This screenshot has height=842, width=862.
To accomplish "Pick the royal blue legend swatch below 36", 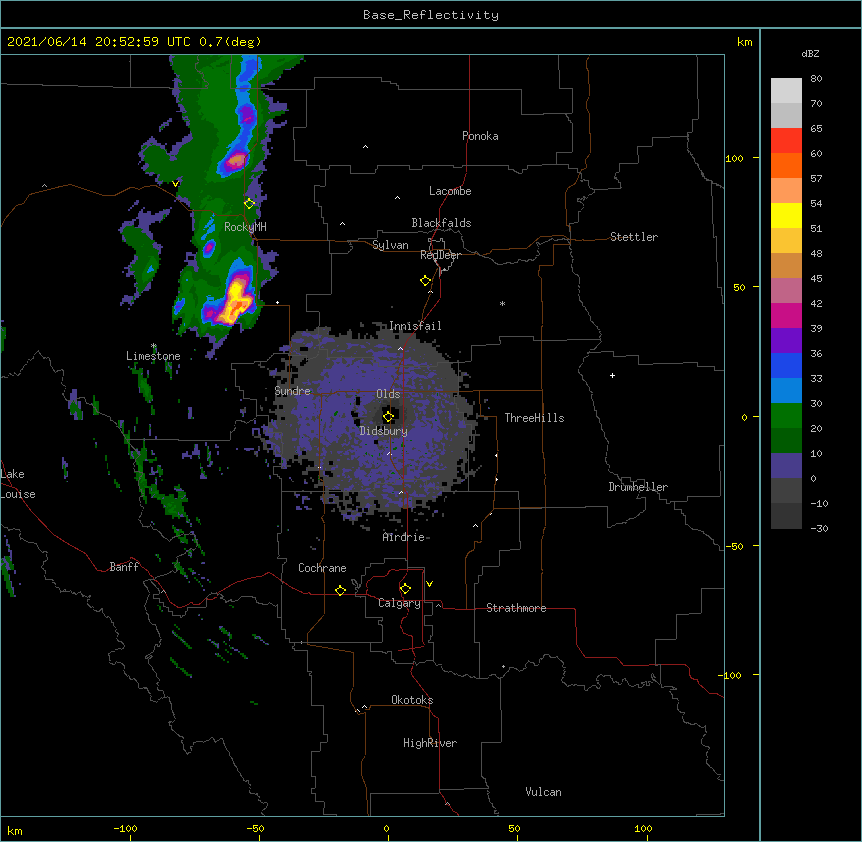I will point(786,365).
